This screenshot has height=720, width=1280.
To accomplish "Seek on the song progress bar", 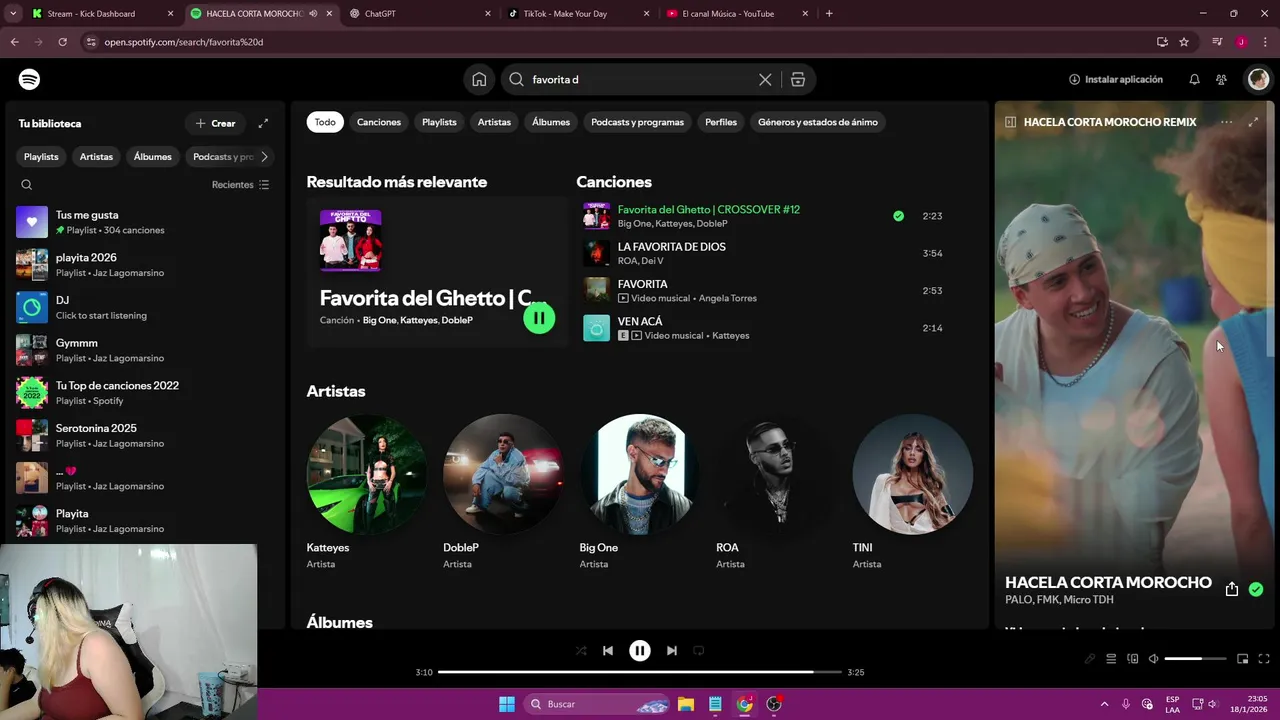I will [x=640, y=672].
